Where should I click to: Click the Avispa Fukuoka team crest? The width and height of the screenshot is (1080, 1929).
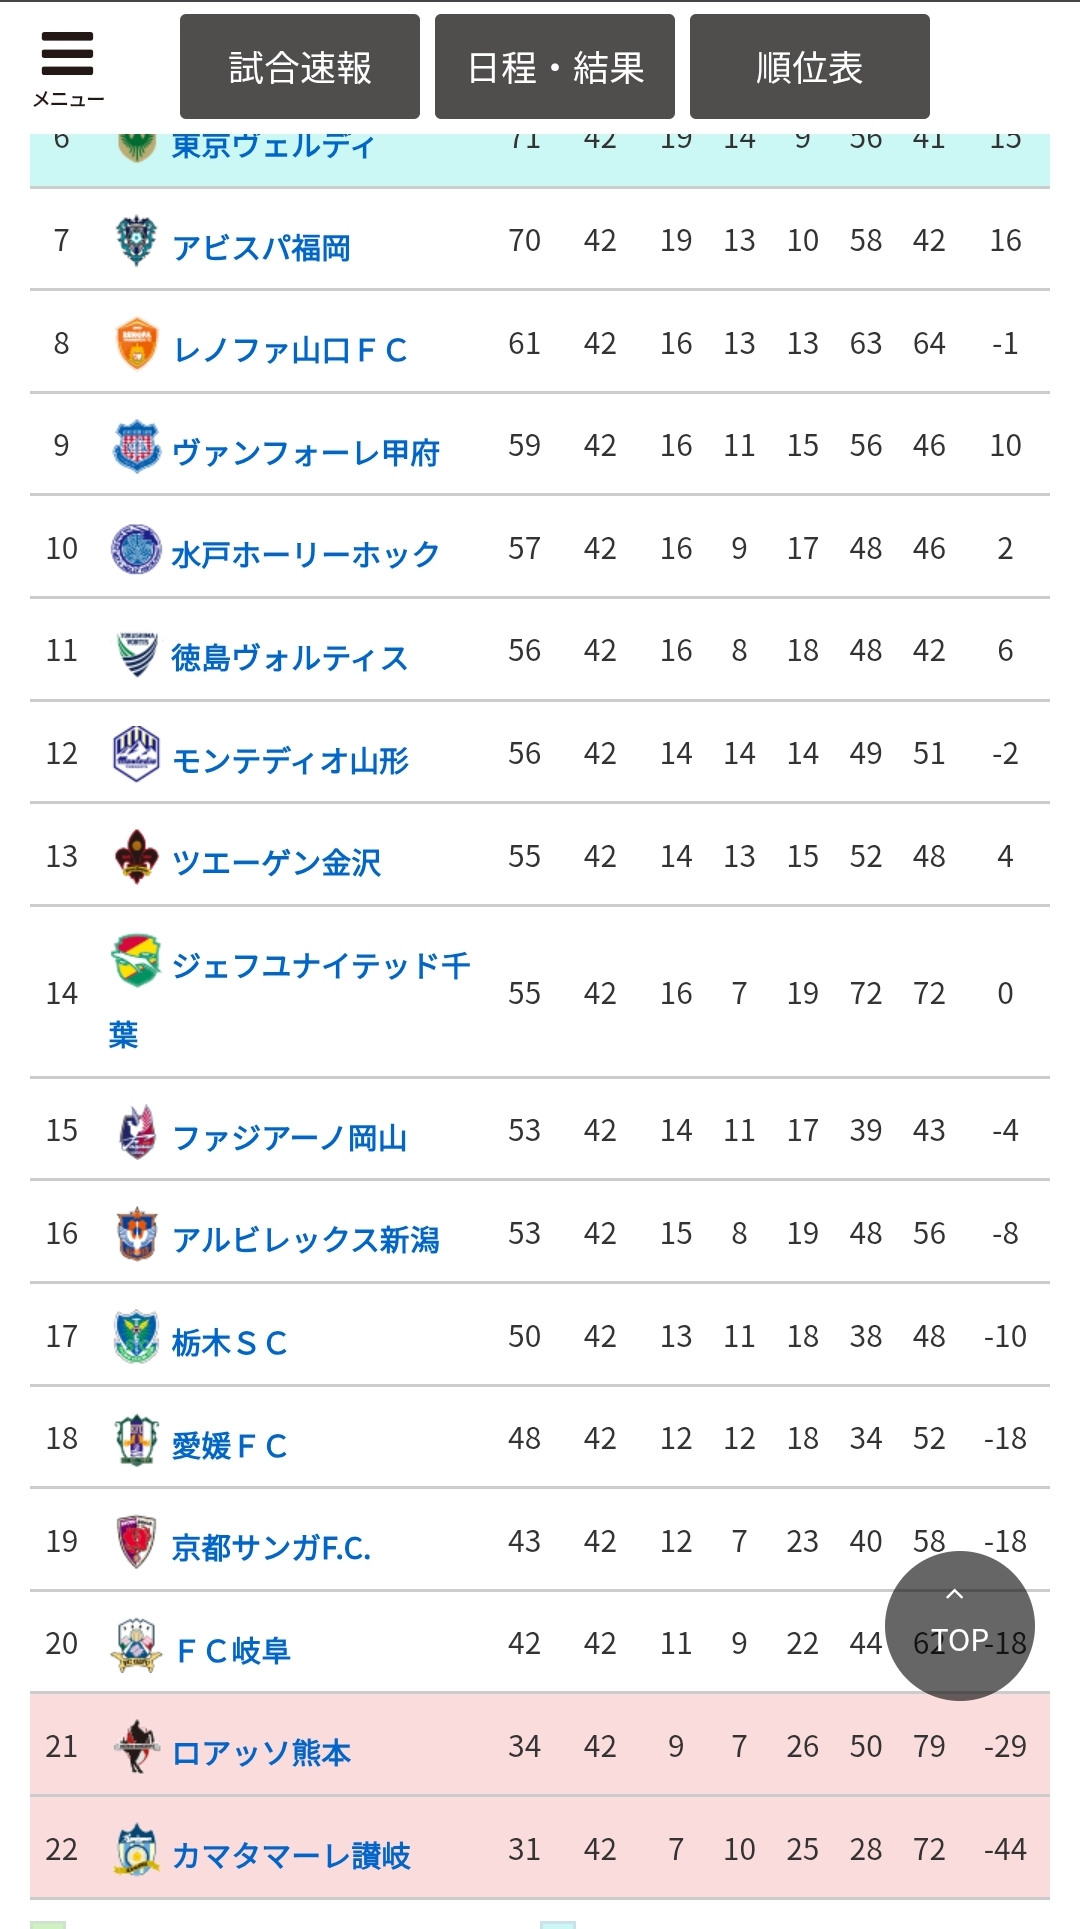(136, 241)
